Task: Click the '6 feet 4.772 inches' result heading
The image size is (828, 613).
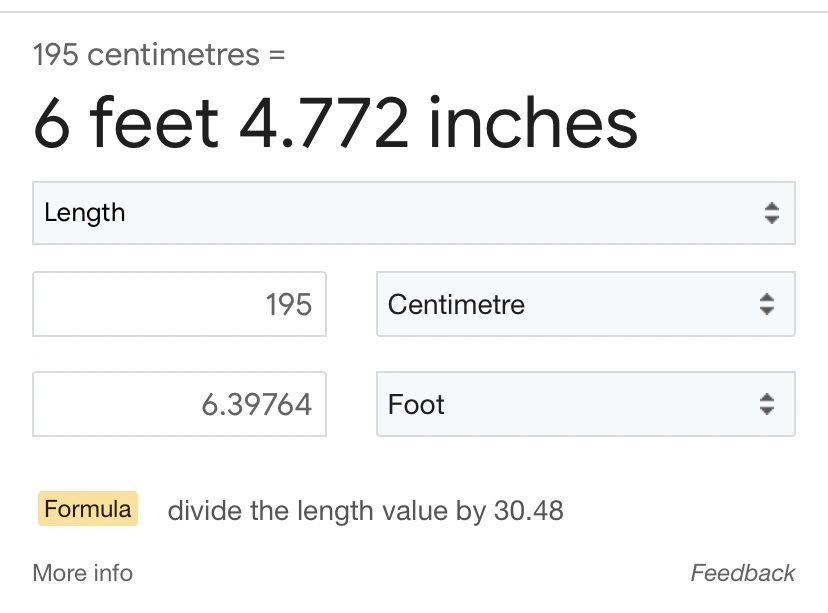Action: pyautogui.click(x=335, y=124)
